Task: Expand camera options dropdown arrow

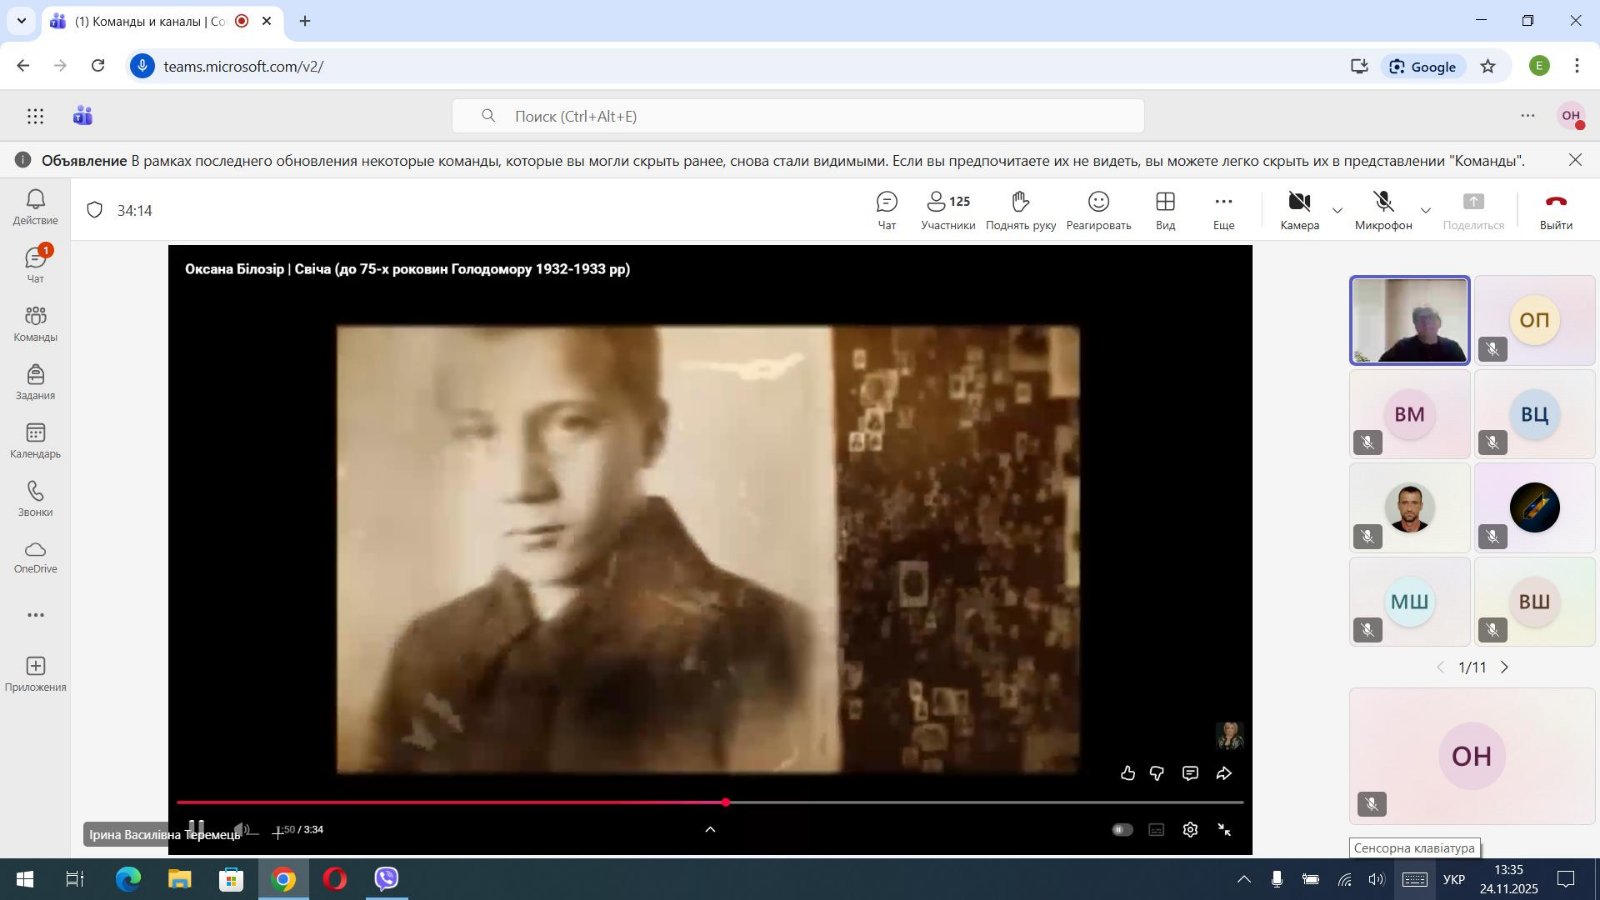Action: pyautogui.click(x=1337, y=210)
